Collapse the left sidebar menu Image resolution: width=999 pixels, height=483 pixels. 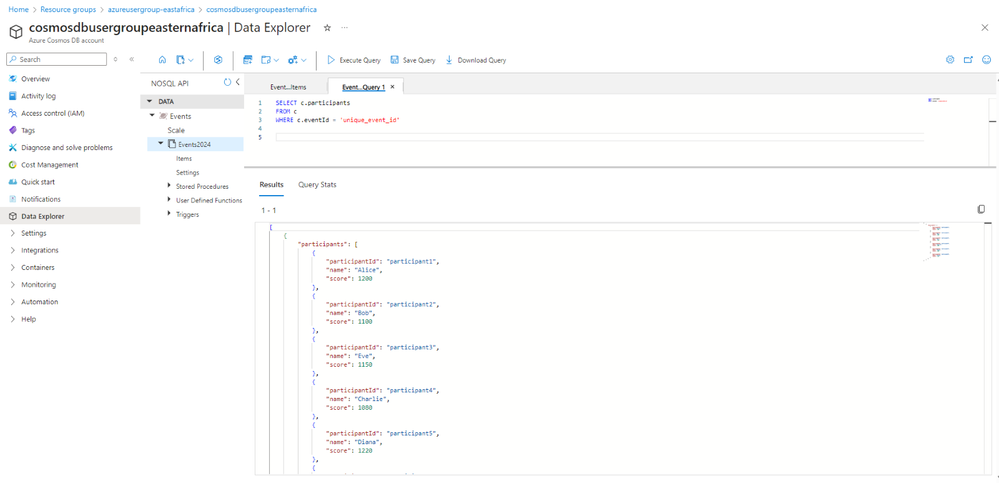coord(132,59)
